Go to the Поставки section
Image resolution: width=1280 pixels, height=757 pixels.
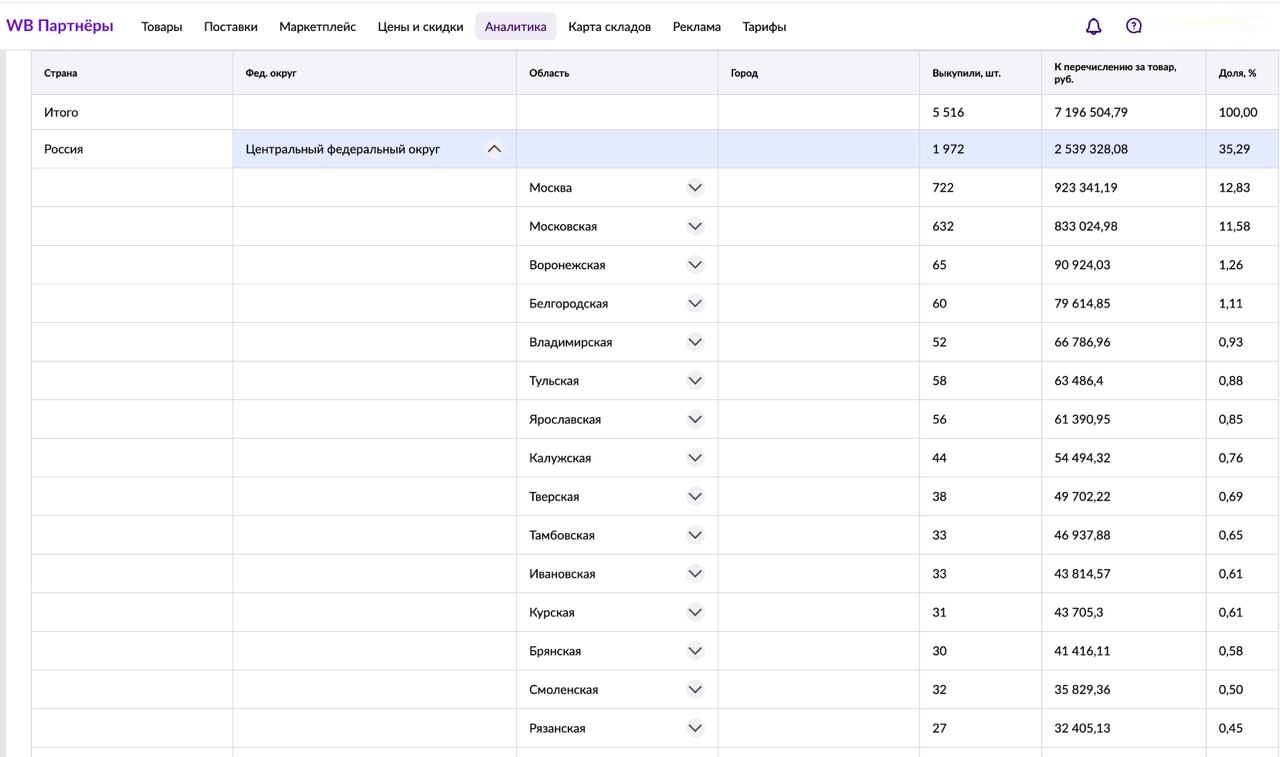[x=231, y=27]
